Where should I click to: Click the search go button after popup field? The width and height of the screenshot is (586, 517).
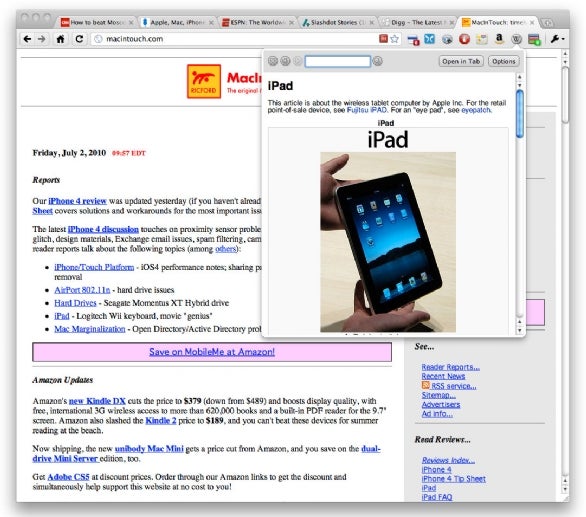point(378,61)
